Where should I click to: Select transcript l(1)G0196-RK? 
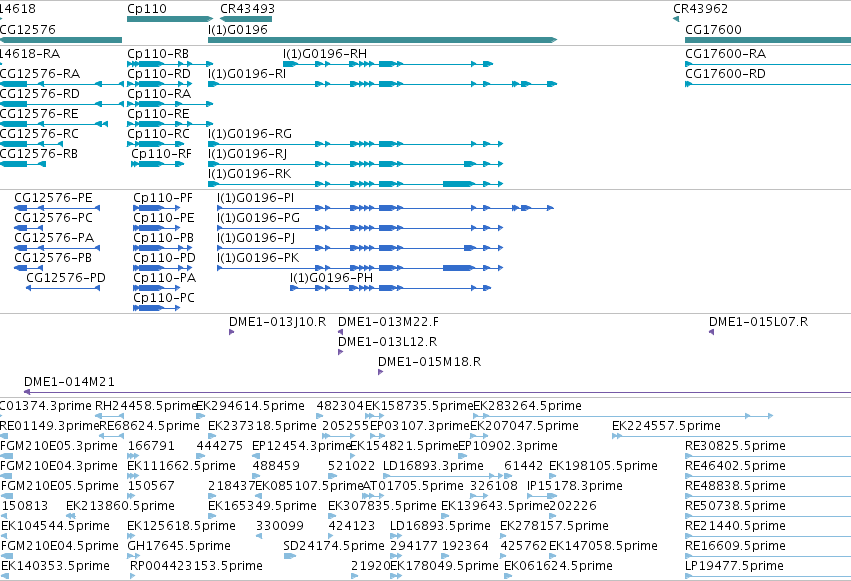(x=355, y=184)
